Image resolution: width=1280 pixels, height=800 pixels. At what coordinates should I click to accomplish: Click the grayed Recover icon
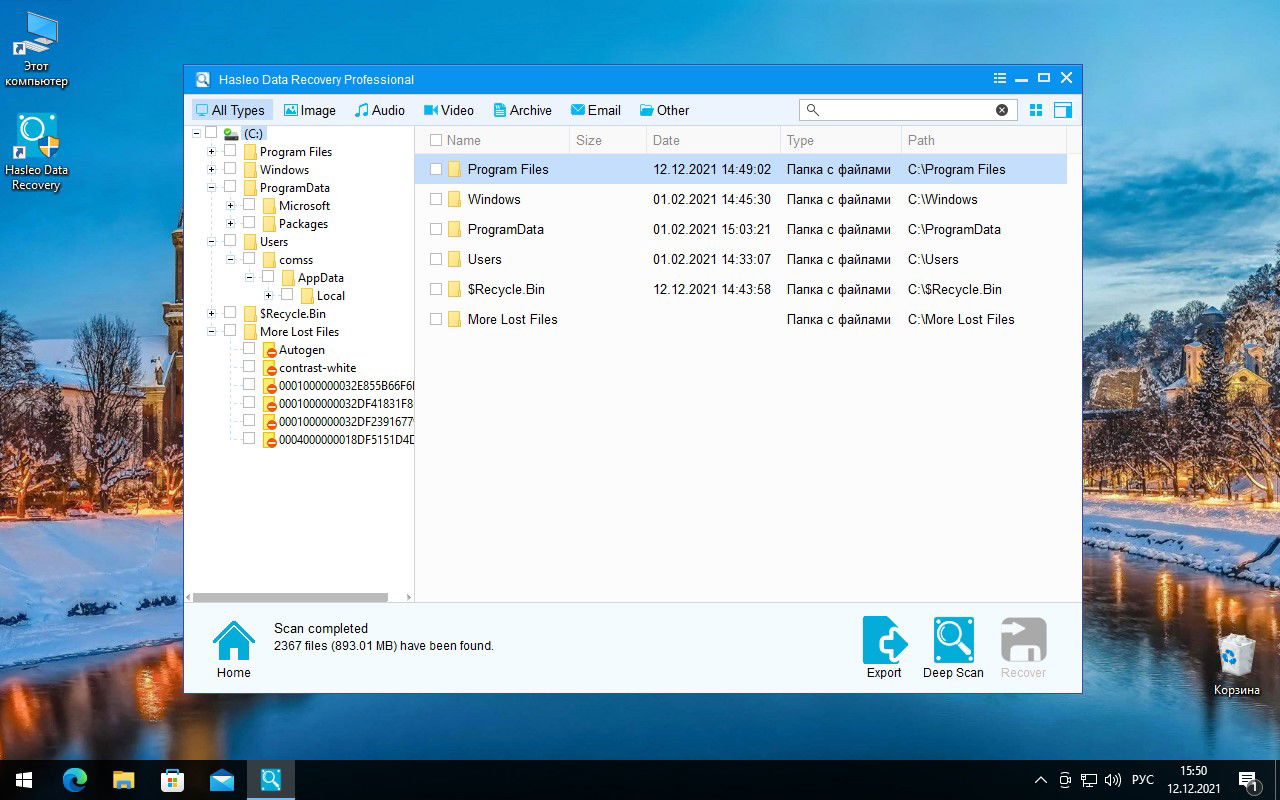(1023, 640)
